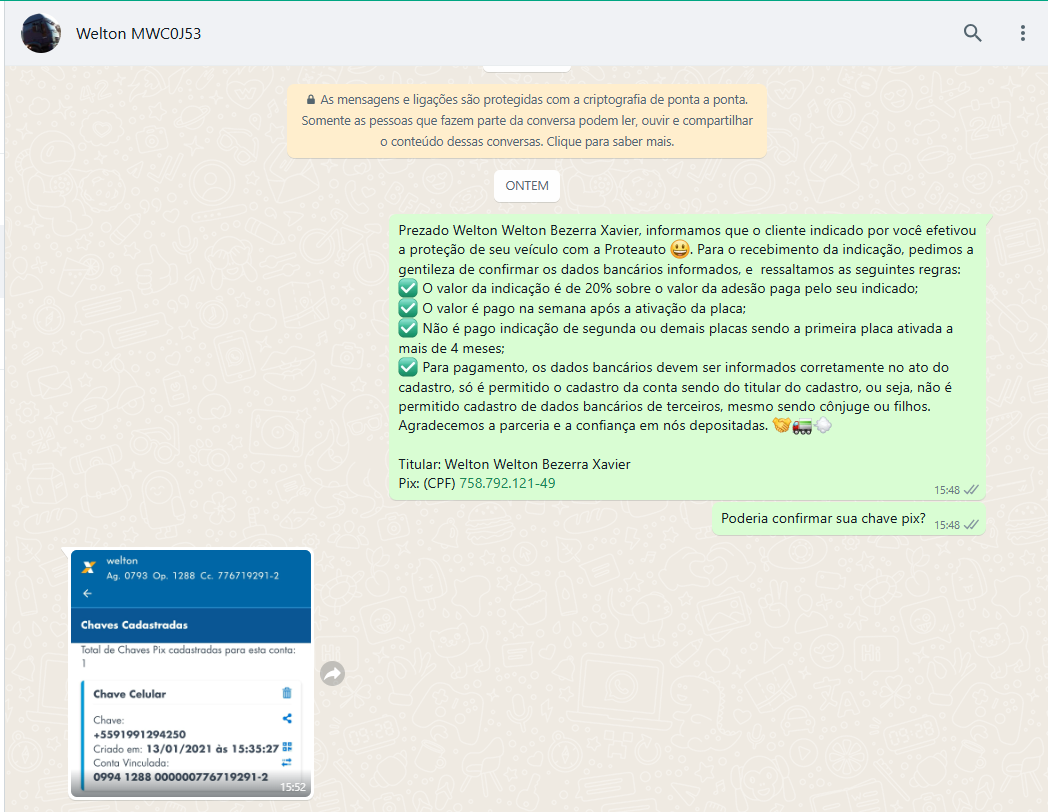
Task: Click the Caixa logo in the screenshot
Action: tap(89, 567)
